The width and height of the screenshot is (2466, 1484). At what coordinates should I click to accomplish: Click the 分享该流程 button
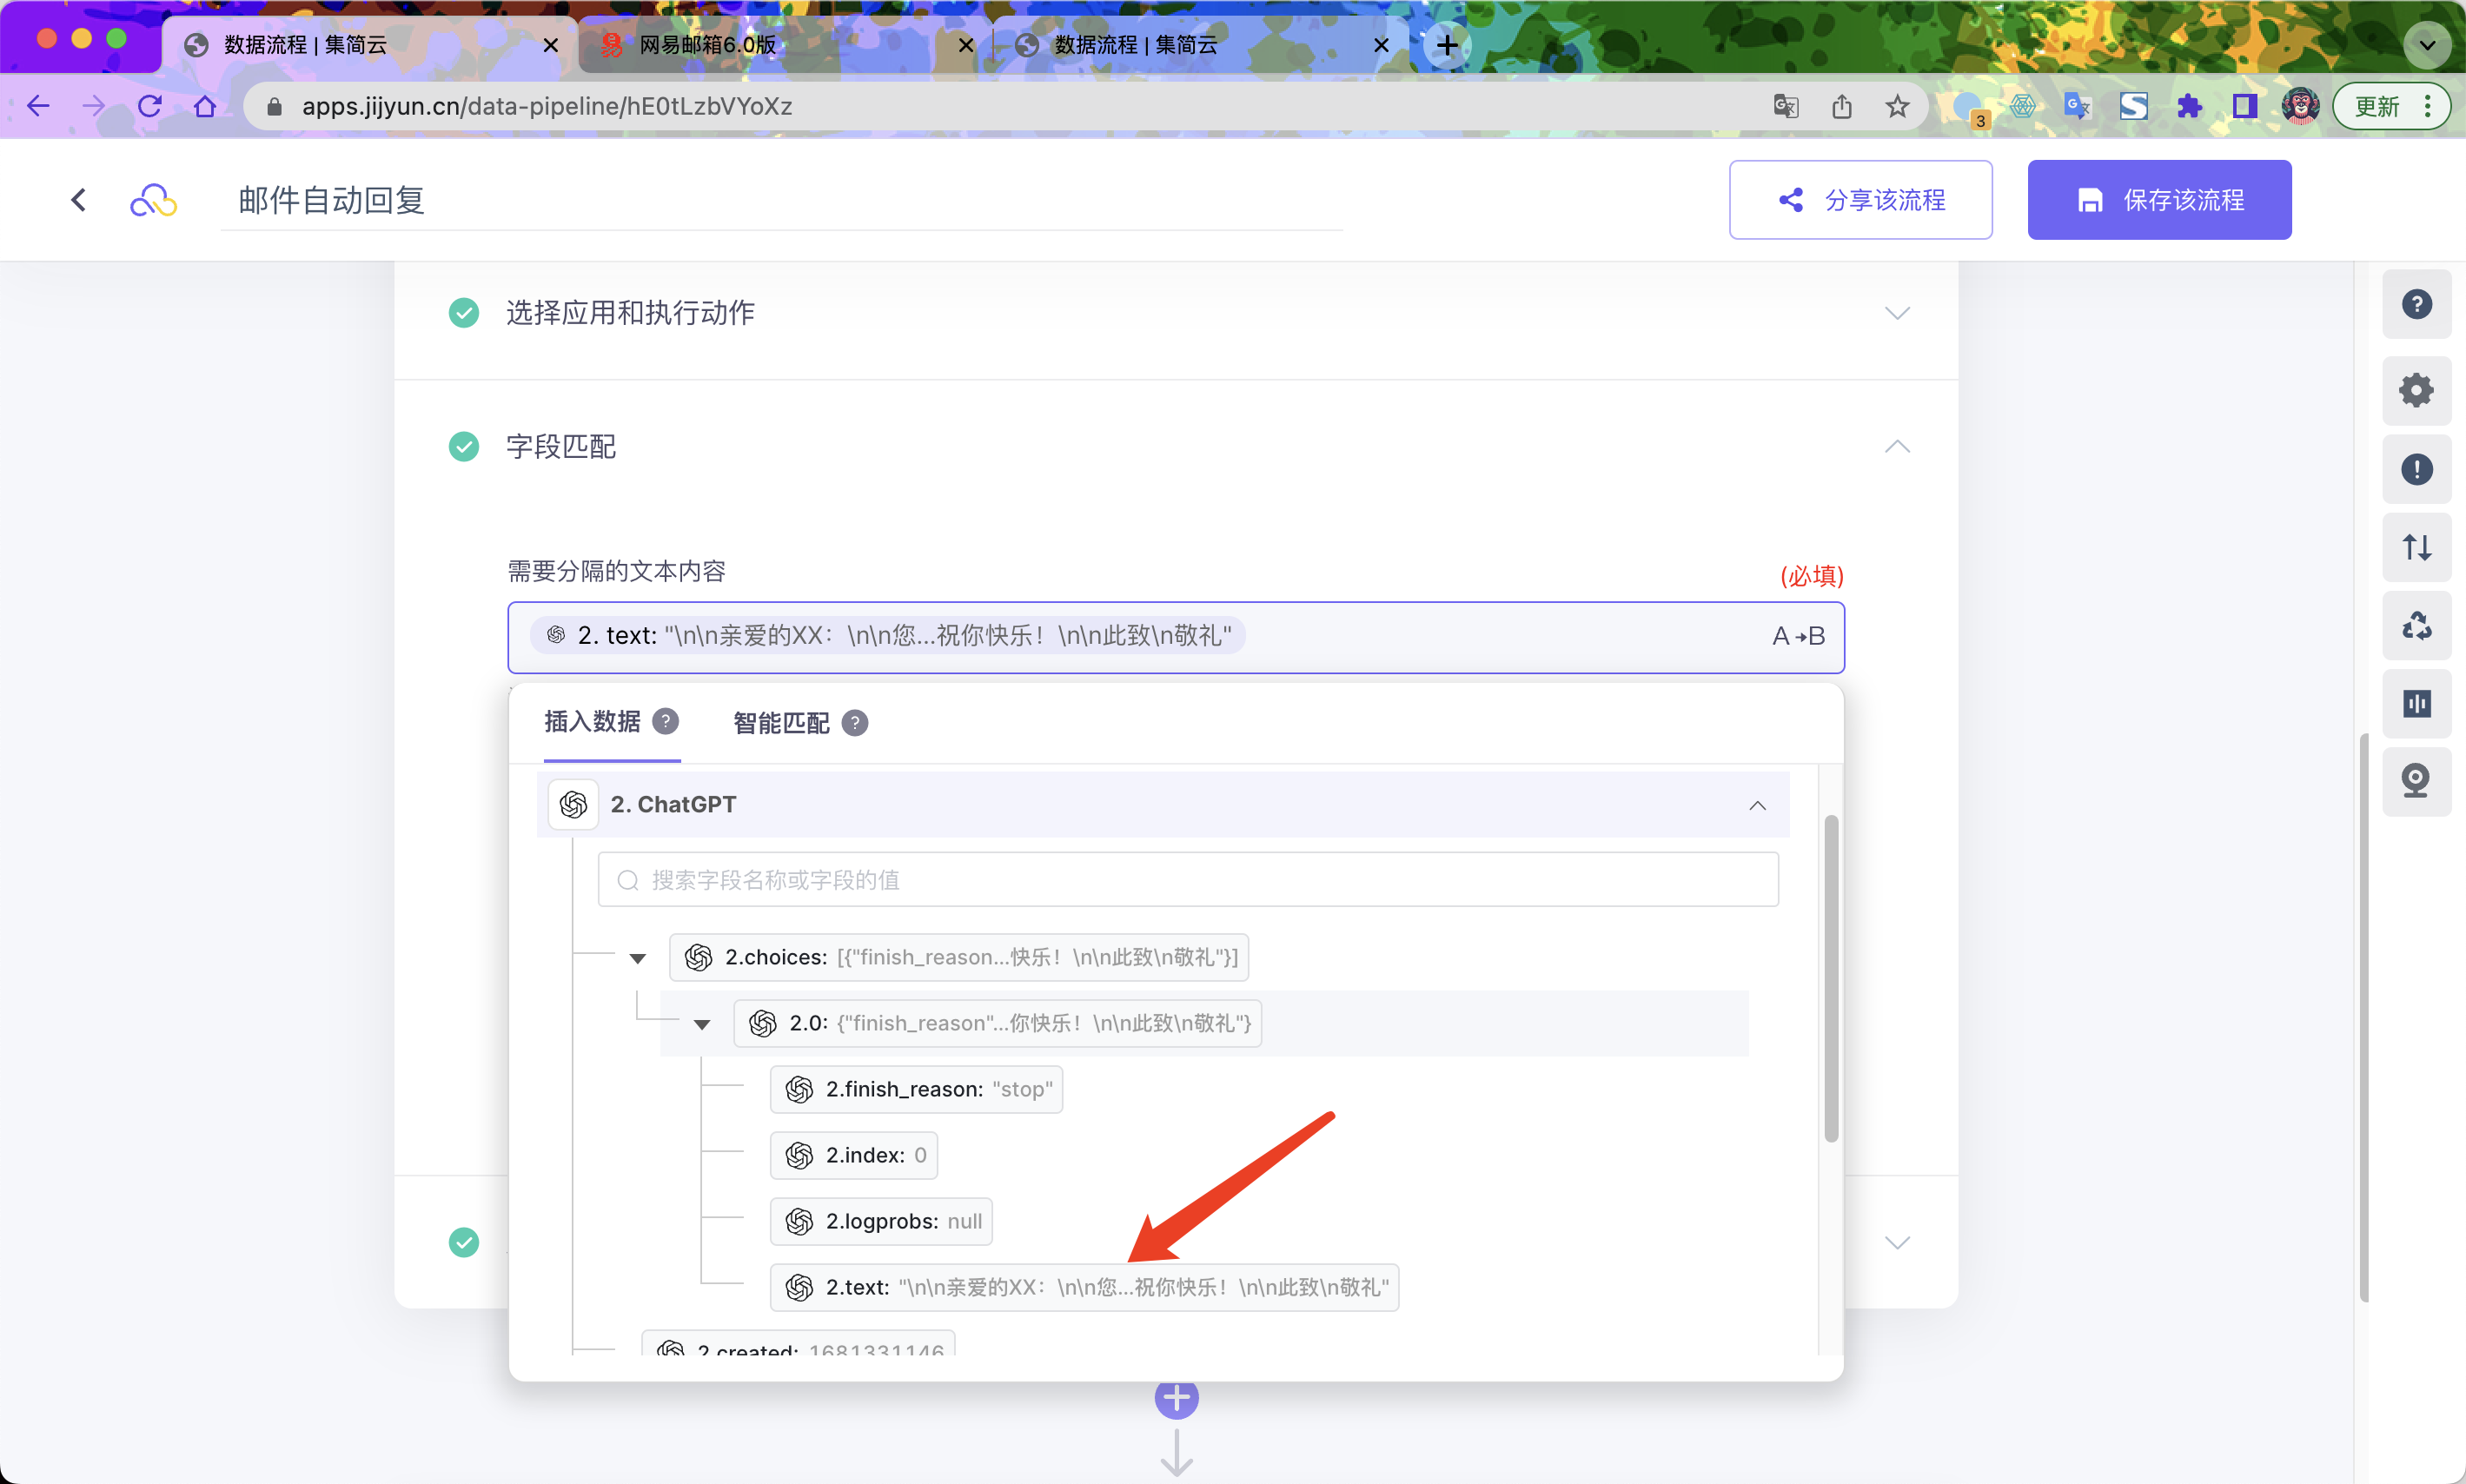(x=1860, y=200)
